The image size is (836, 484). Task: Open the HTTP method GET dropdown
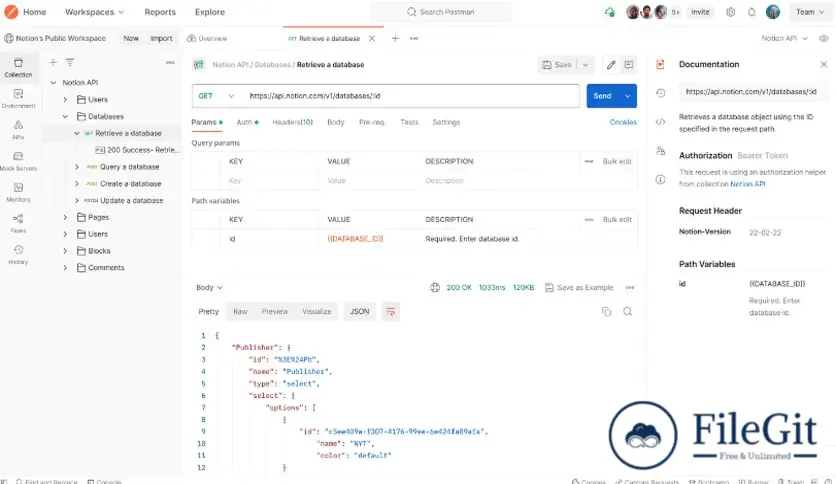pyautogui.click(x=216, y=96)
